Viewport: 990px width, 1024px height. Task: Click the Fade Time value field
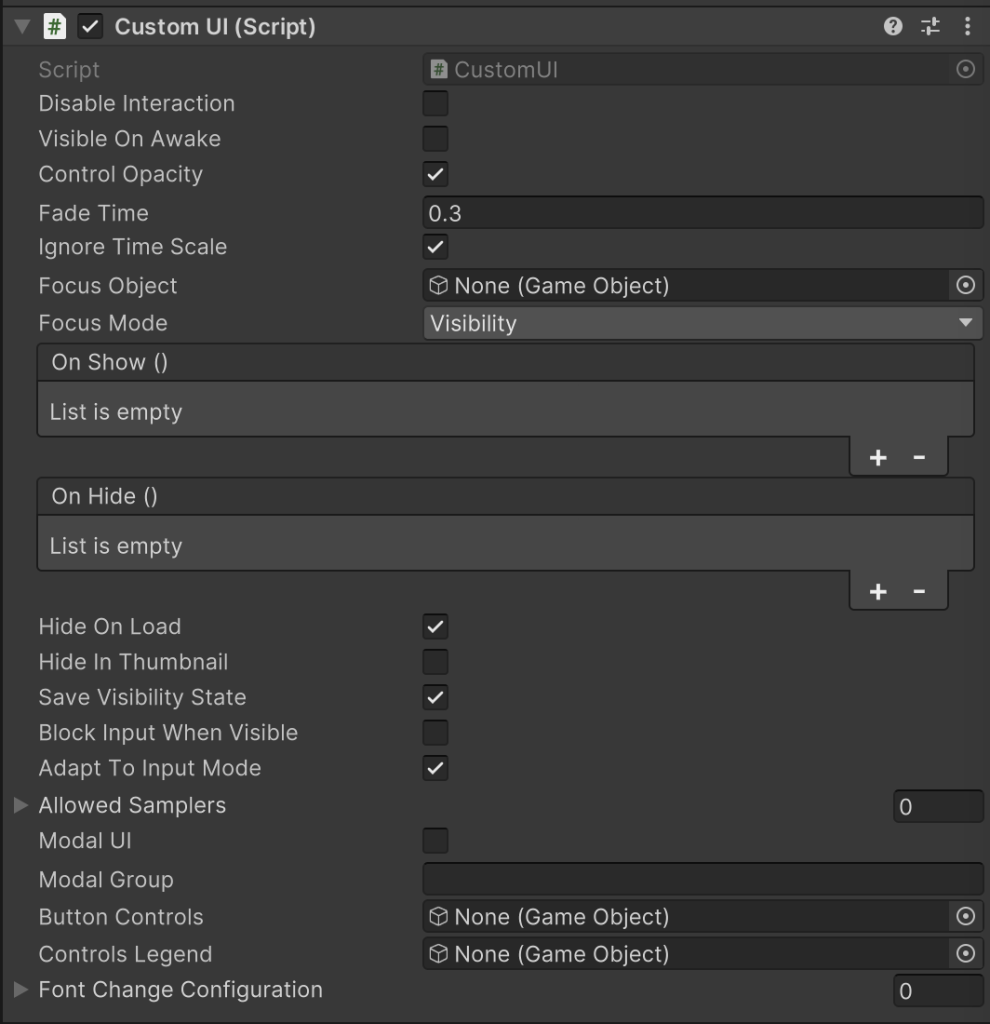(703, 213)
